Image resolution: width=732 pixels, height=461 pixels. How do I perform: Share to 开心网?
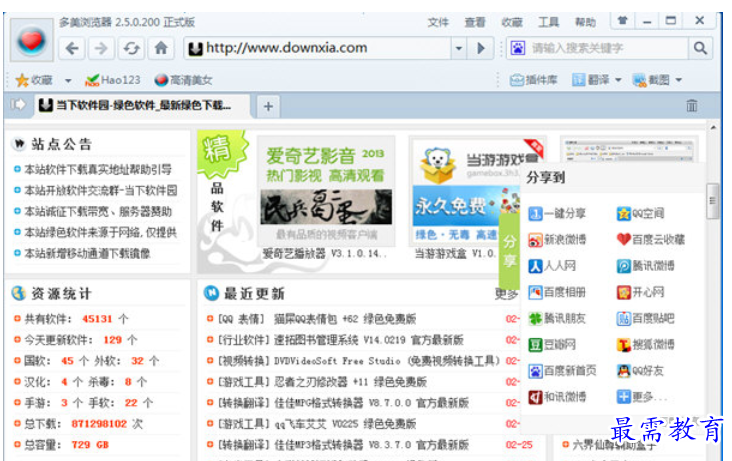pos(640,292)
